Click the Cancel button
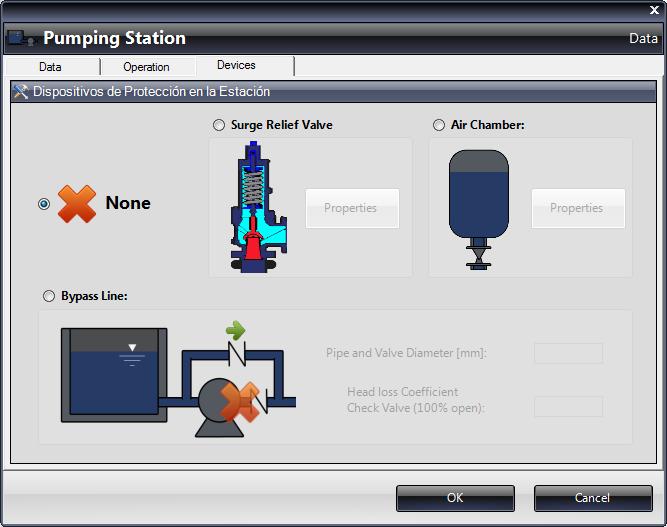The image size is (667, 527). [591, 498]
